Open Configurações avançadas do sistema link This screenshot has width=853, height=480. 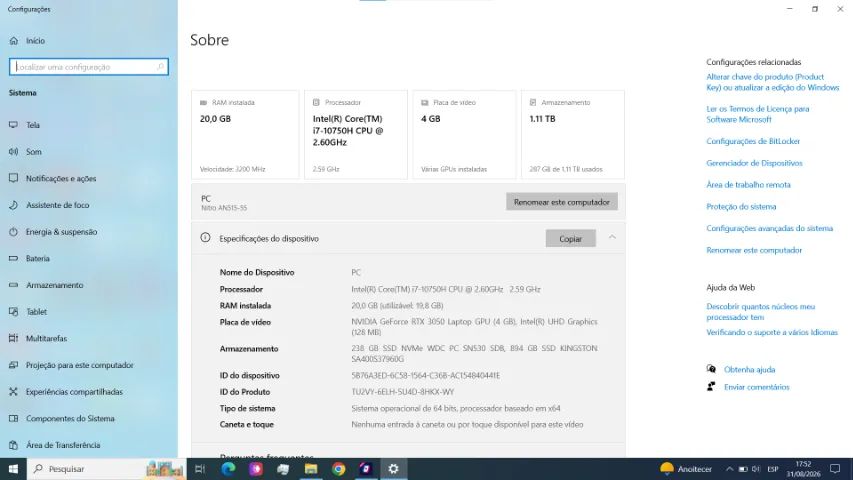[x=769, y=229]
